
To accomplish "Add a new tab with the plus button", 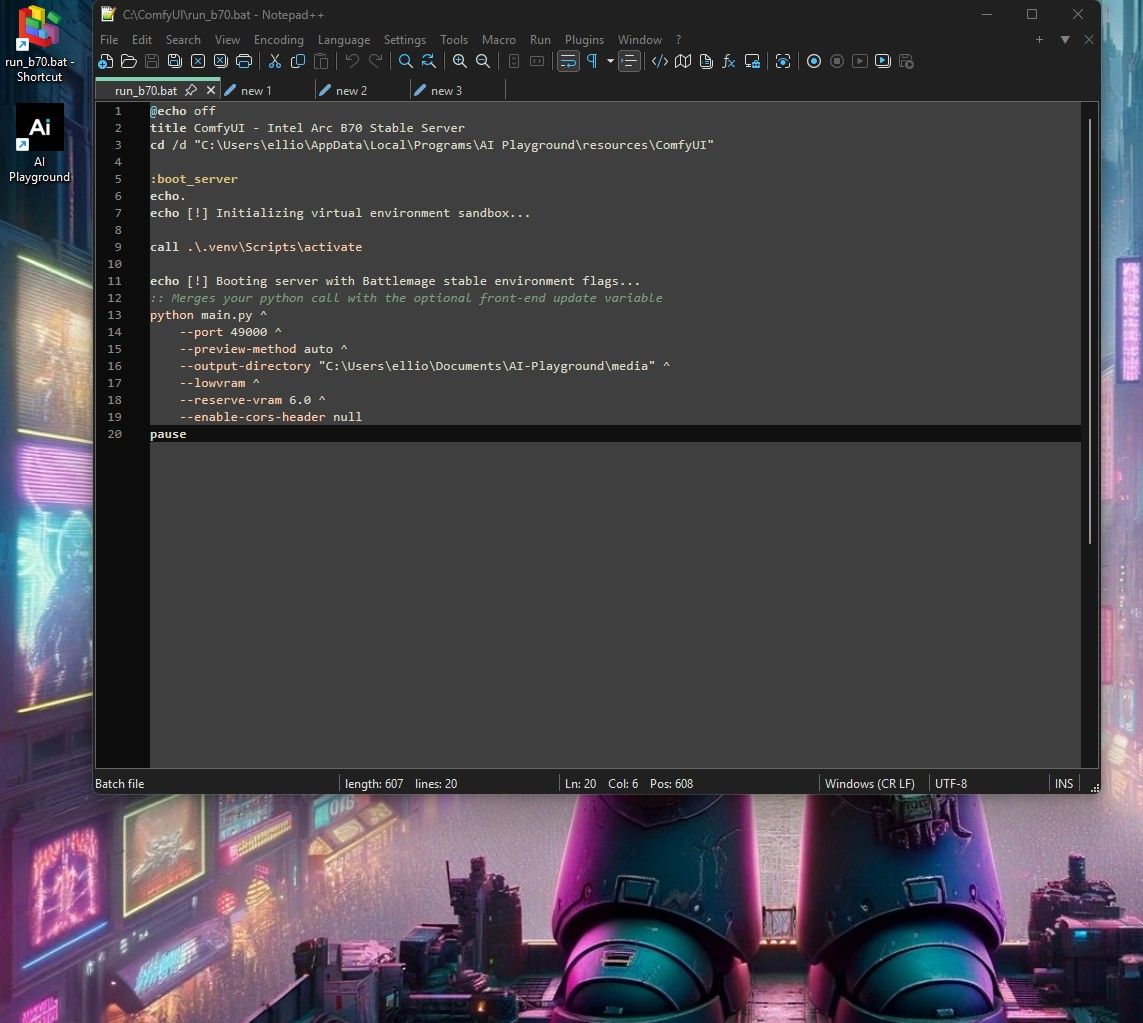I will (1039, 39).
